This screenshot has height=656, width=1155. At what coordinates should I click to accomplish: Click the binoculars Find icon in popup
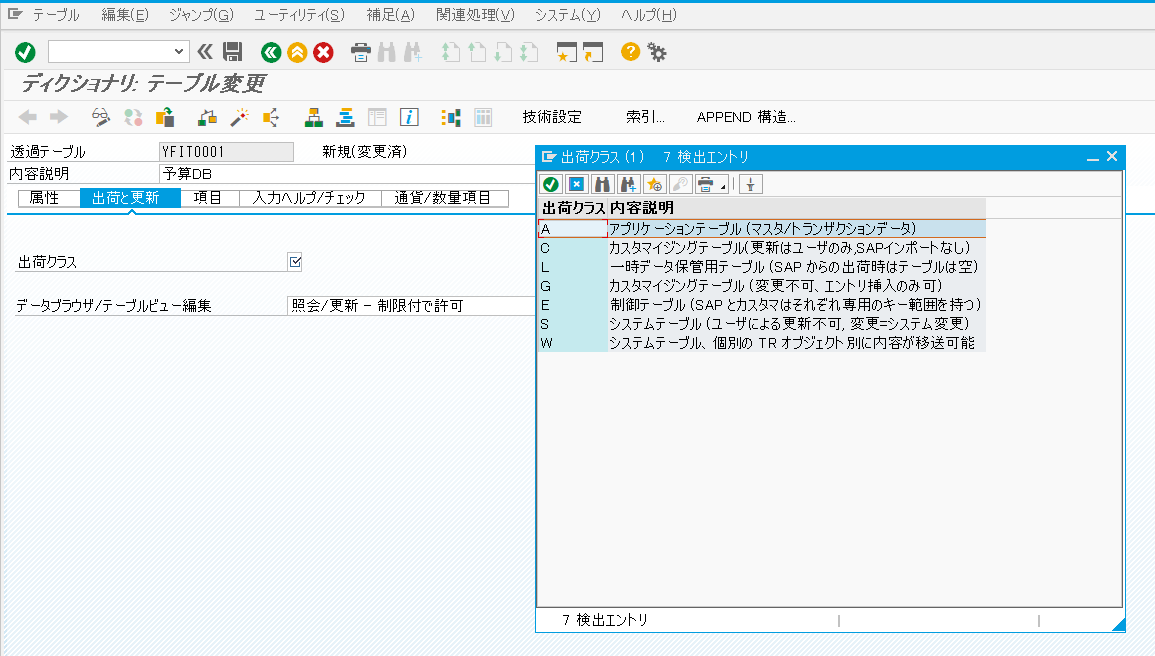(602, 184)
